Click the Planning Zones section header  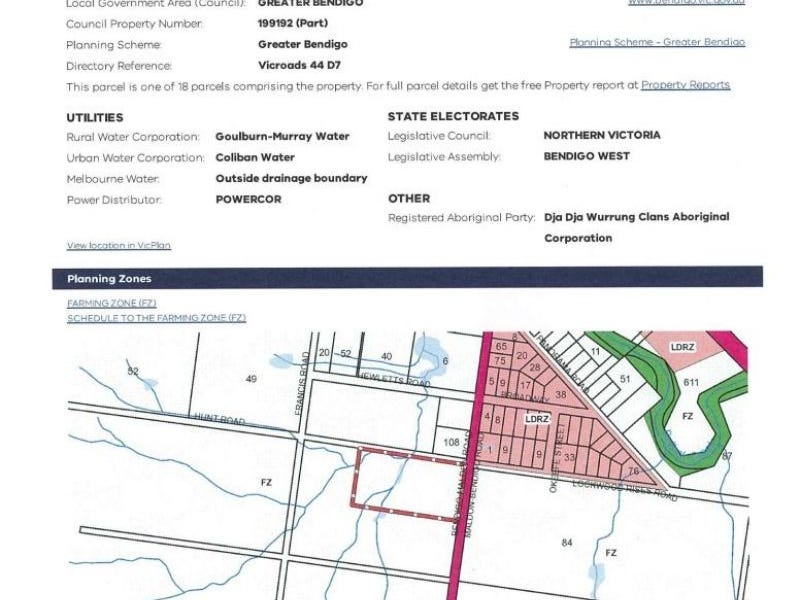pyautogui.click(x=407, y=279)
